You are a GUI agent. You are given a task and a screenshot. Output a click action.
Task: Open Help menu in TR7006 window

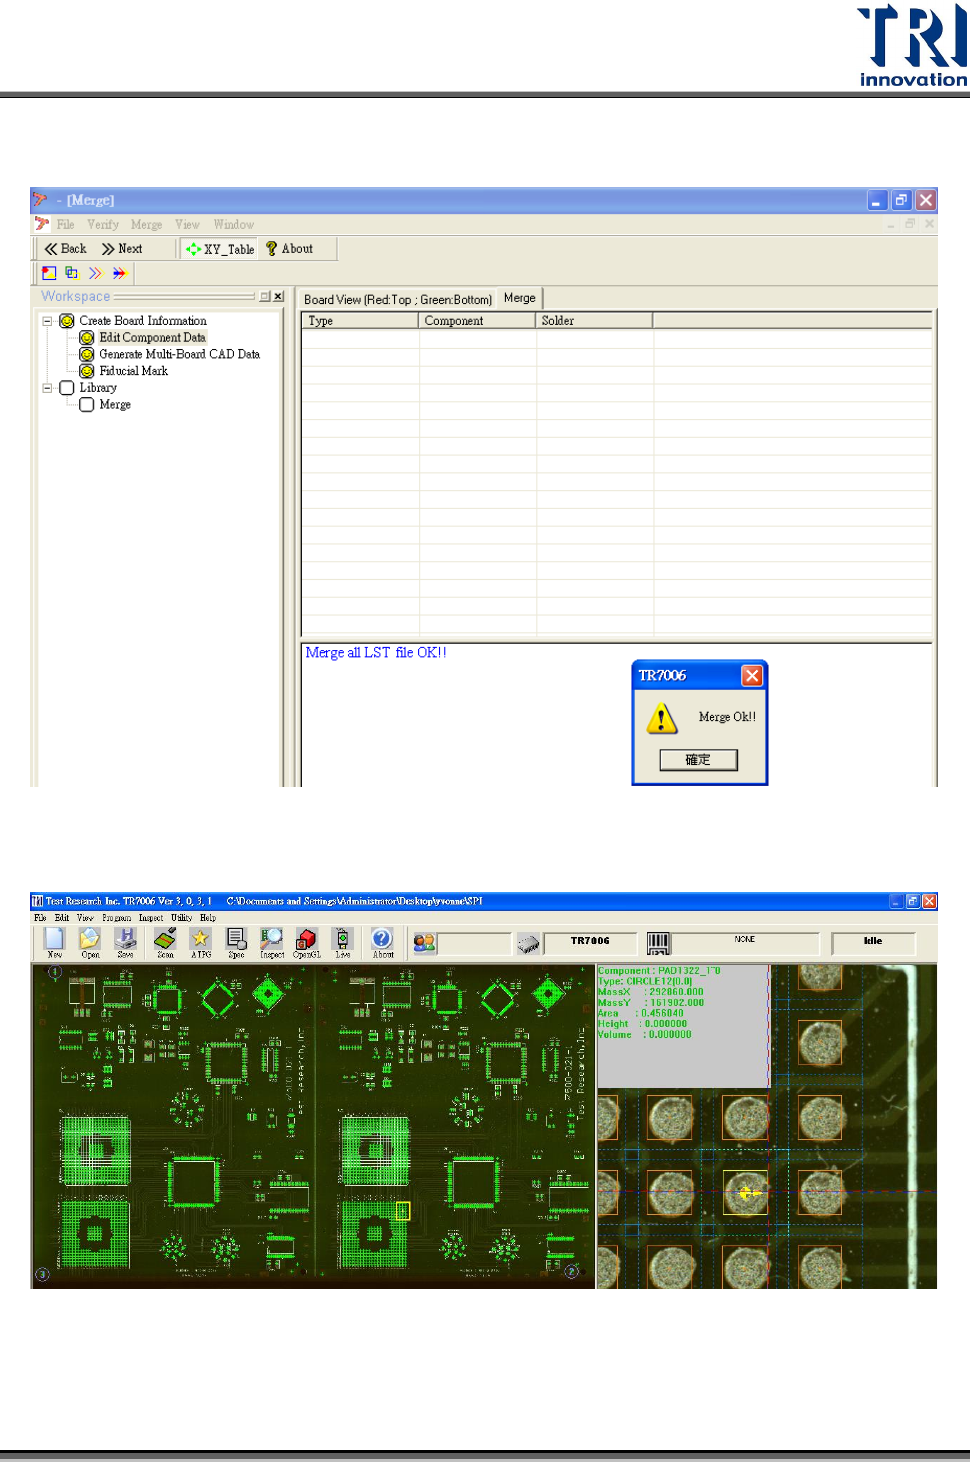click(208, 917)
